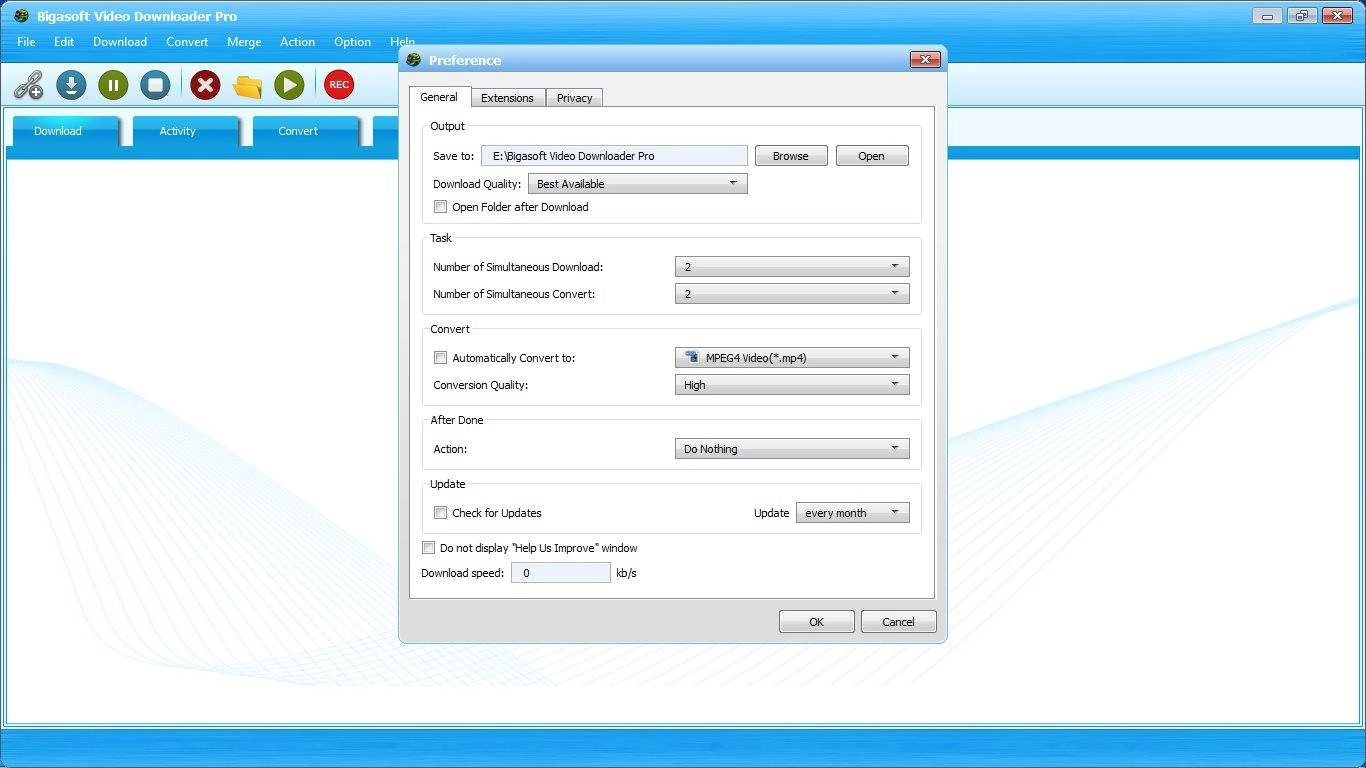Screen dimensions: 1366x768
Task: Expand Number of Simultaneous Download dropdown
Action: [x=792, y=267]
